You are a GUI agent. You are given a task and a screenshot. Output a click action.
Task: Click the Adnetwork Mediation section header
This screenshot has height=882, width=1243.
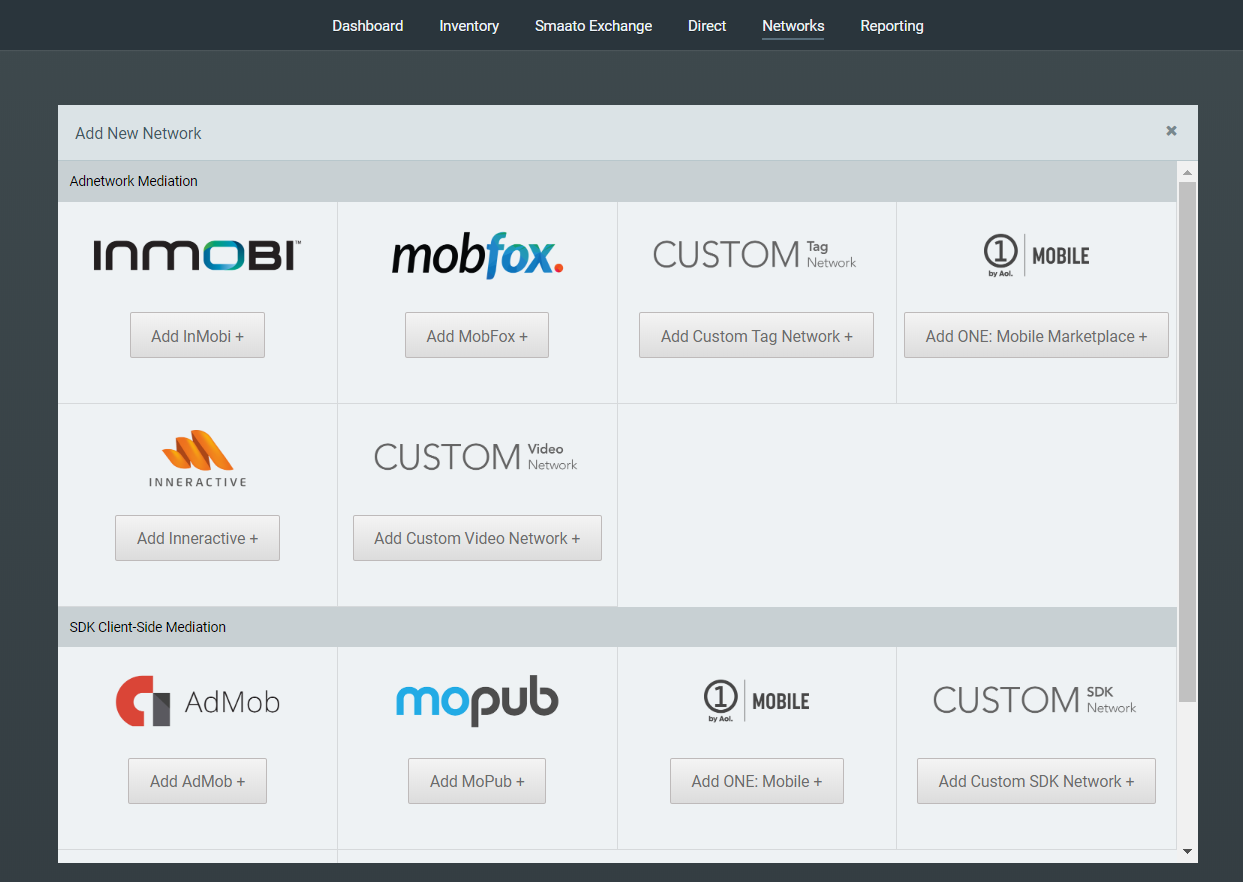coord(617,181)
